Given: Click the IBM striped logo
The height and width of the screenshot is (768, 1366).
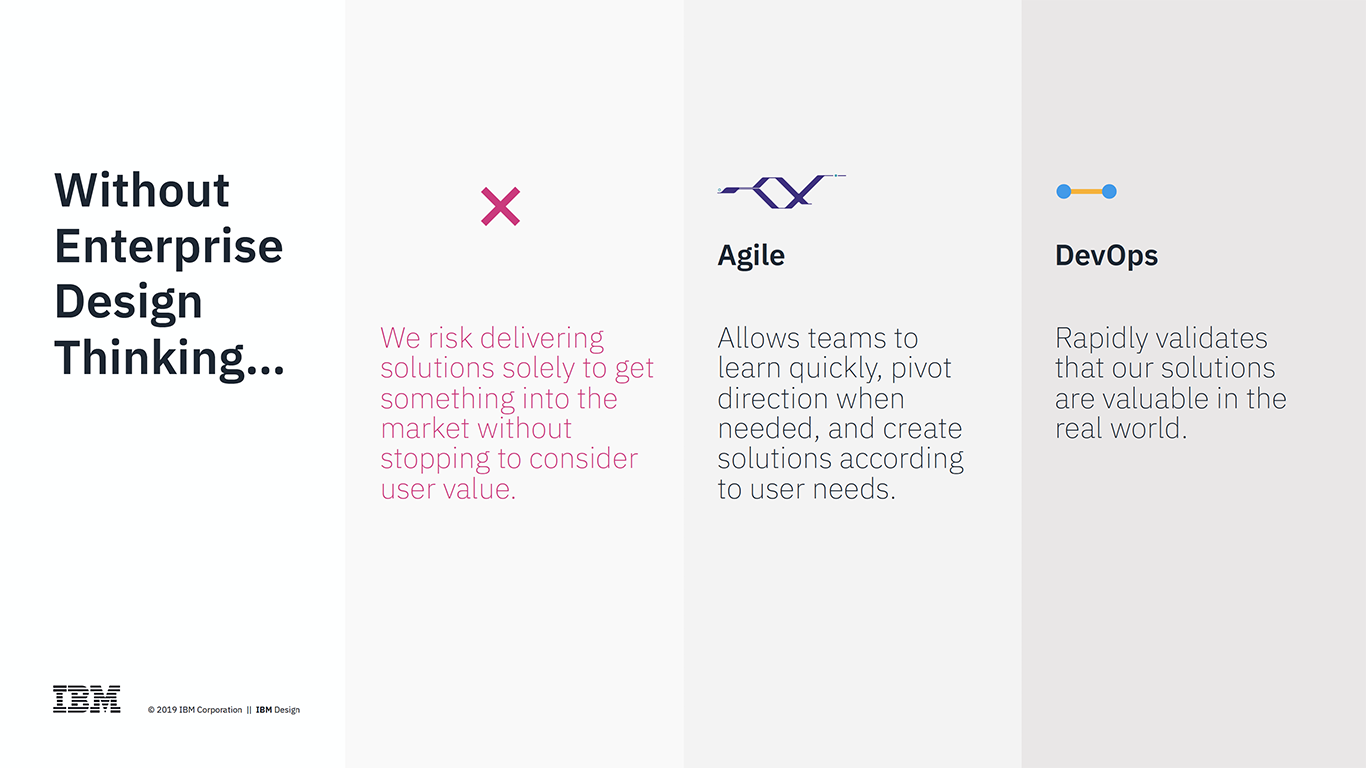Looking at the screenshot, I should click(87, 699).
